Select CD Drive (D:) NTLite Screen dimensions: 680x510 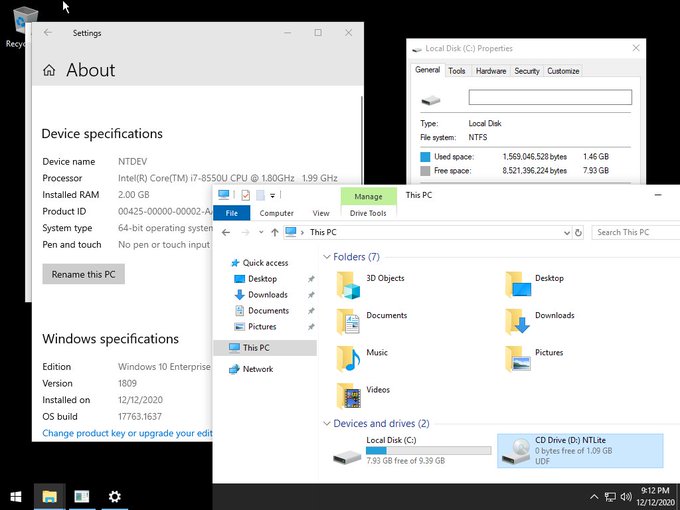coord(580,451)
